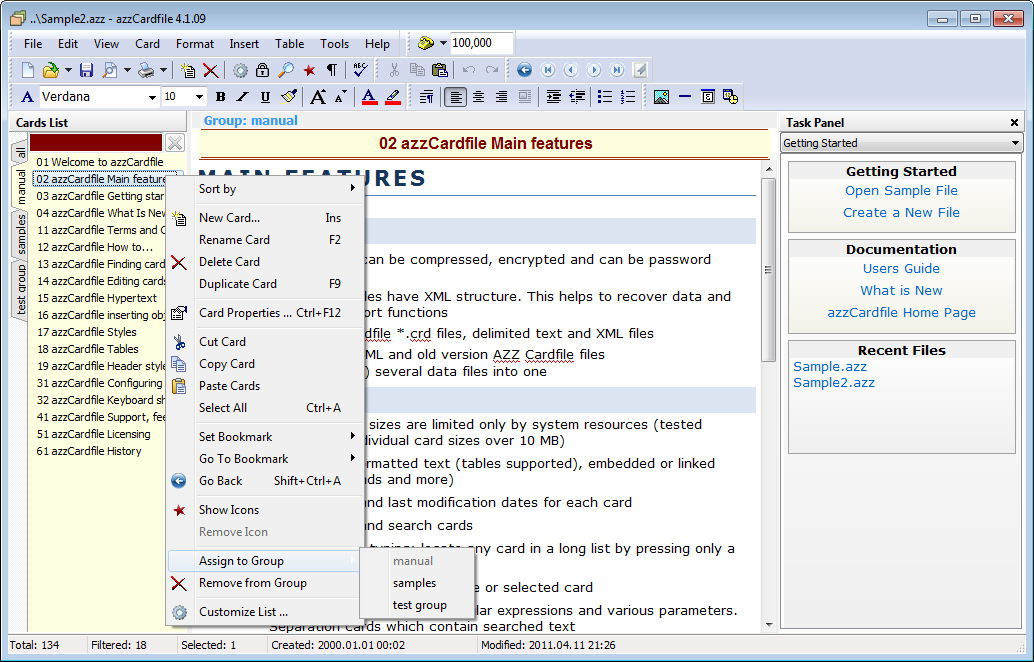Open password protection via the lock icon

click(260, 70)
